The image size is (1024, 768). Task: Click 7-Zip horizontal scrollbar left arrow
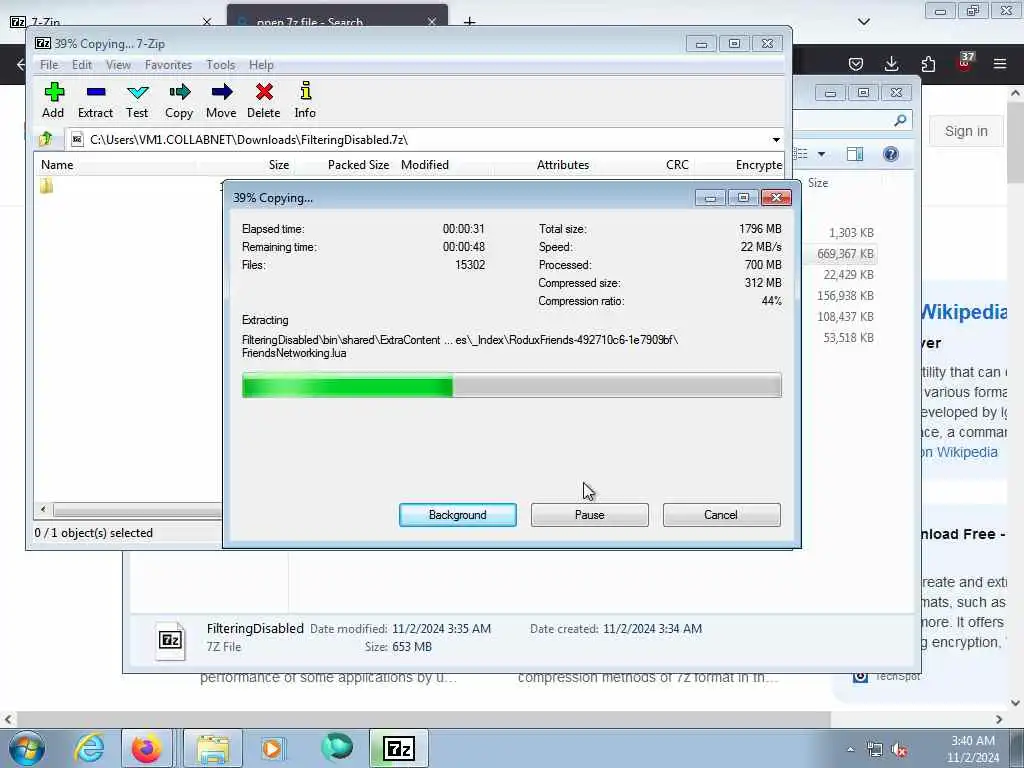click(x=43, y=509)
